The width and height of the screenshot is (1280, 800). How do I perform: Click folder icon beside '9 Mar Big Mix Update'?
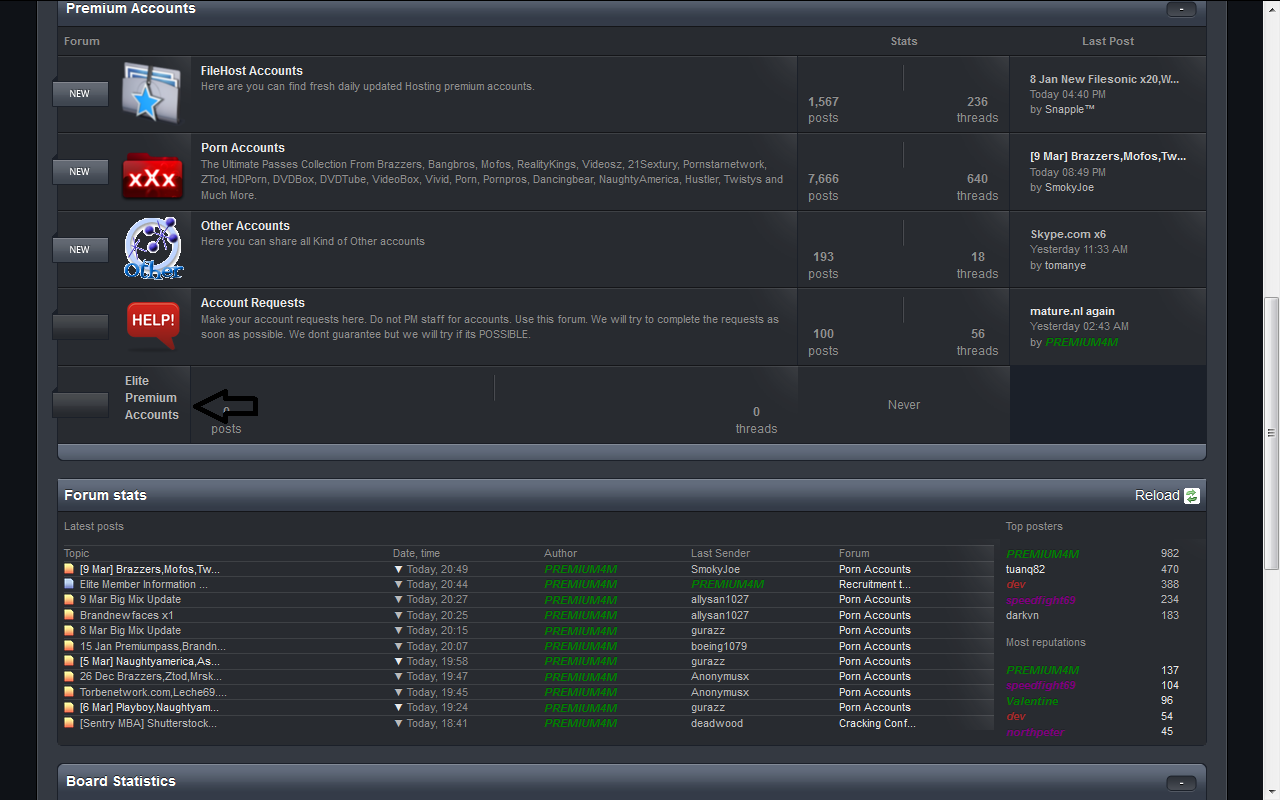coord(69,600)
